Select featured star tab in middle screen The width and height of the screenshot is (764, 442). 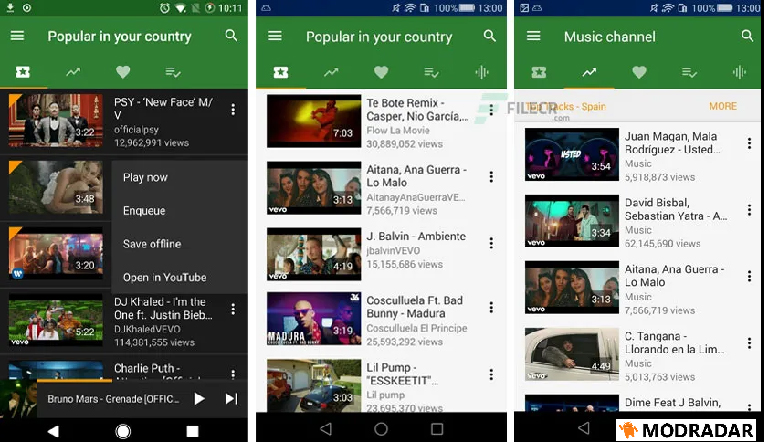click(x=281, y=73)
